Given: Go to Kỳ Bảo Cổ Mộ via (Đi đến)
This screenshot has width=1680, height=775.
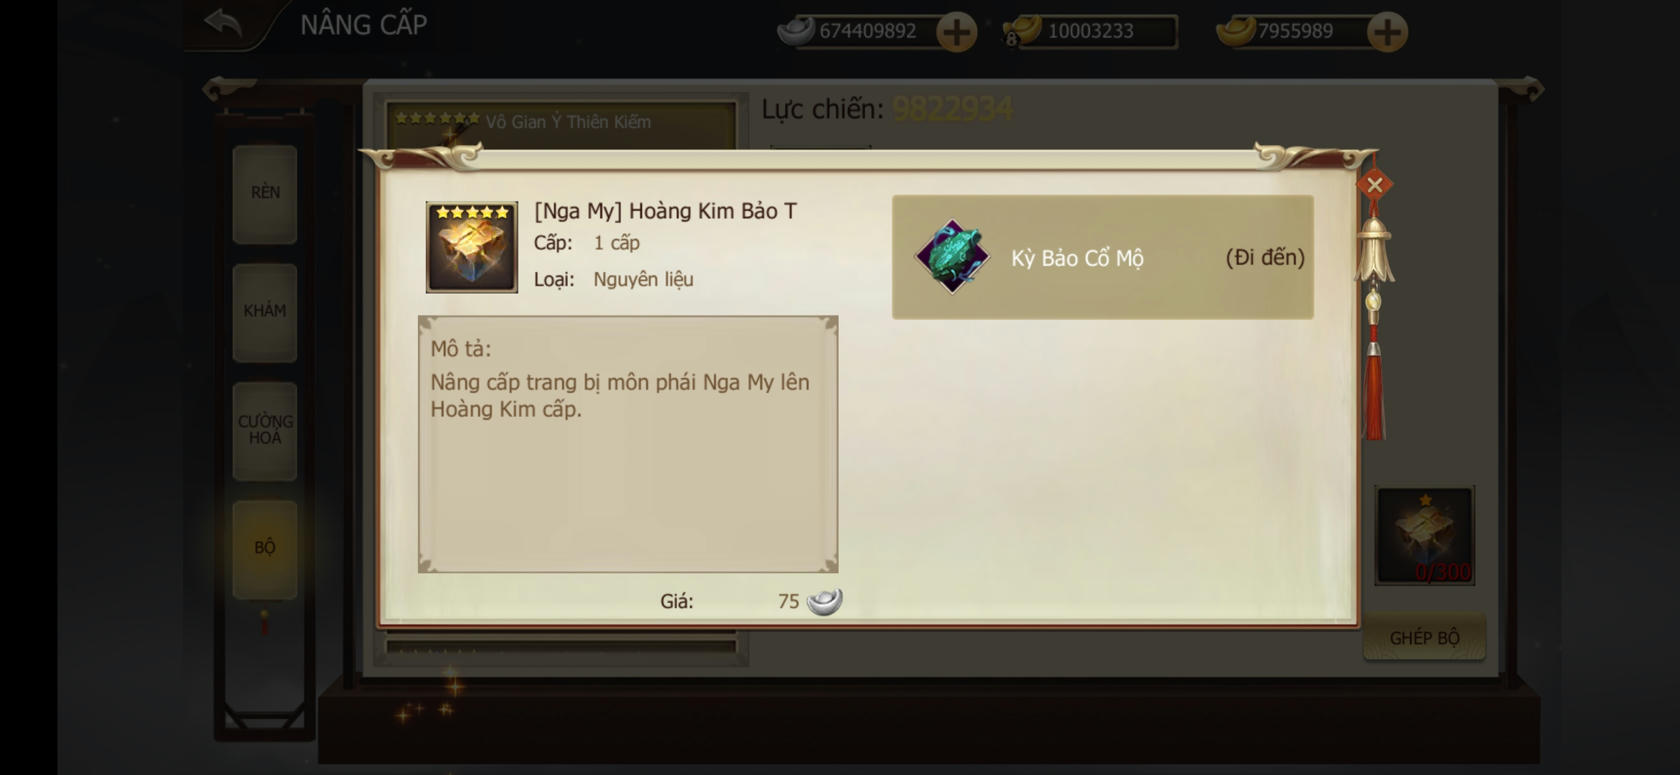Looking at the screenshot, I should point(1265,257).
